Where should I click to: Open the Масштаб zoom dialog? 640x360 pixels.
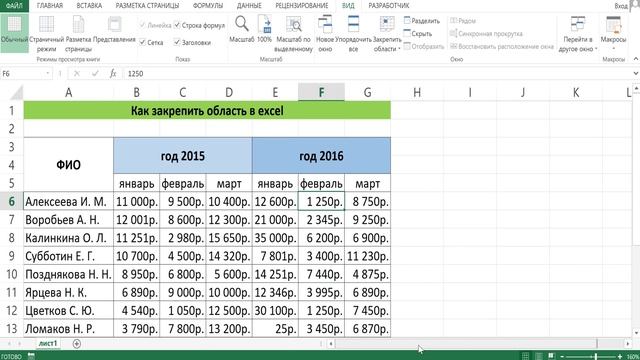pyautogui.click(x=242, y=29)
